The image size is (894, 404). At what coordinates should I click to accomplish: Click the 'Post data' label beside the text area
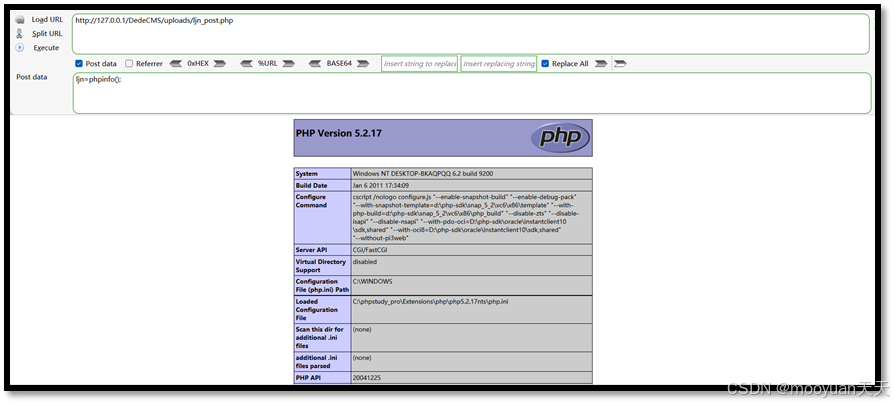[x=32, y=77]
